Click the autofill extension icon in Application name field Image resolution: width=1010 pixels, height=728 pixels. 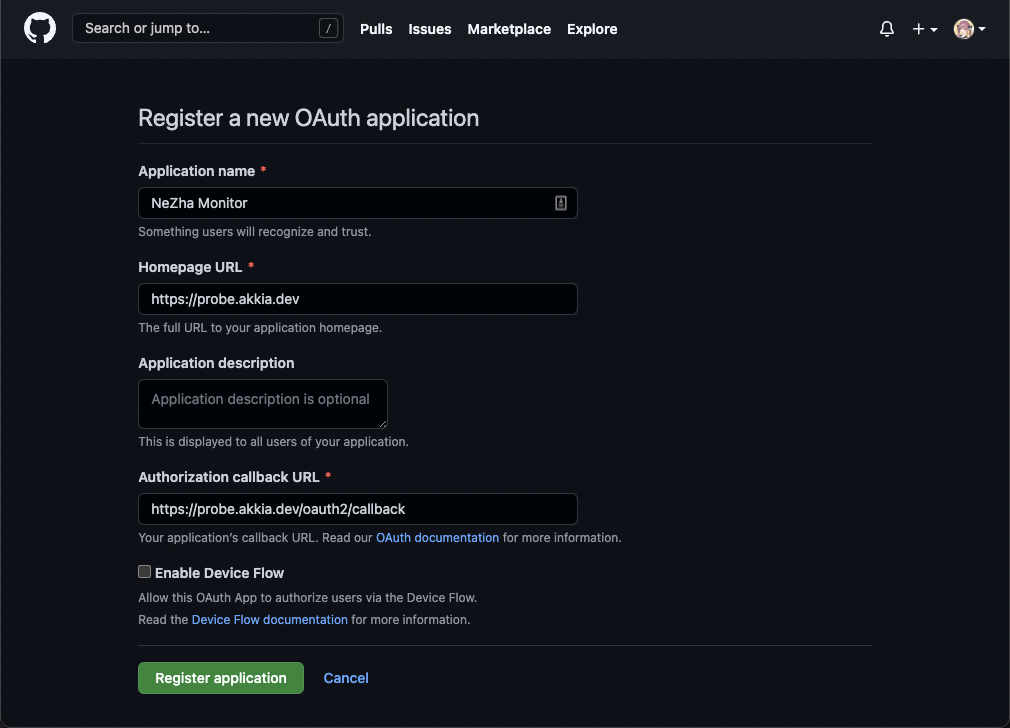(562, 203)
